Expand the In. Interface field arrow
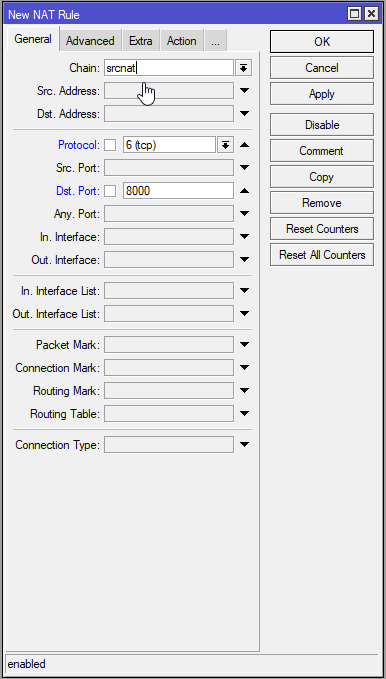Viewport: 386px width, 679px height. point(244,236)
